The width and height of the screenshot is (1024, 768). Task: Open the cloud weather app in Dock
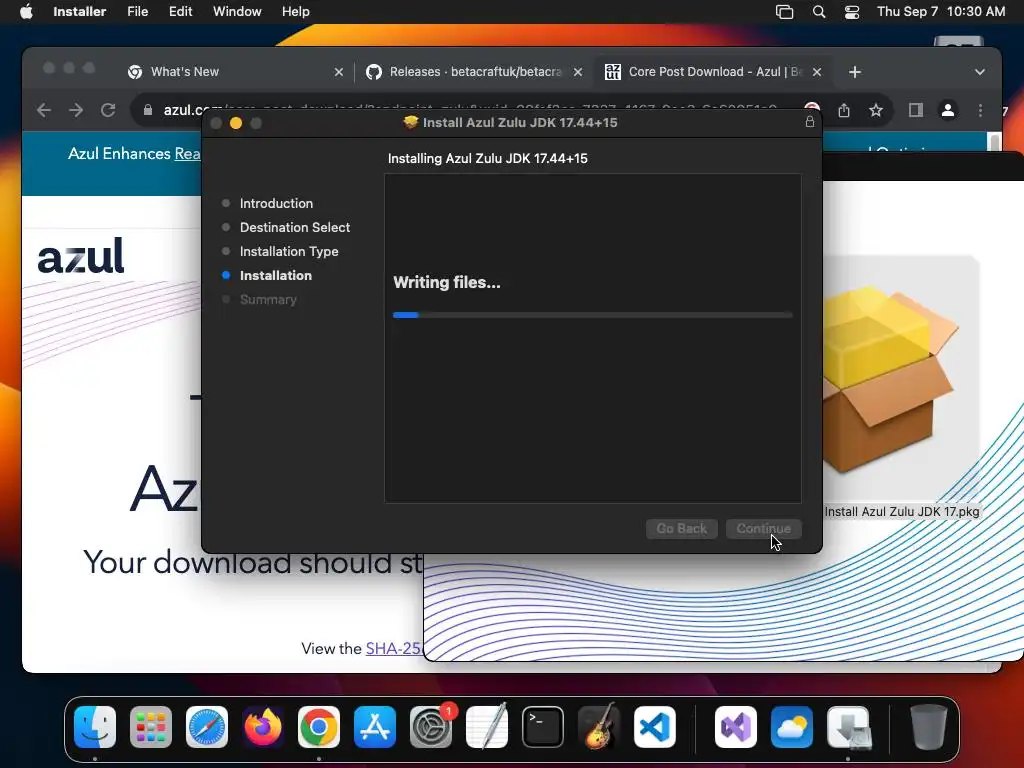click(x=792, y=727)
